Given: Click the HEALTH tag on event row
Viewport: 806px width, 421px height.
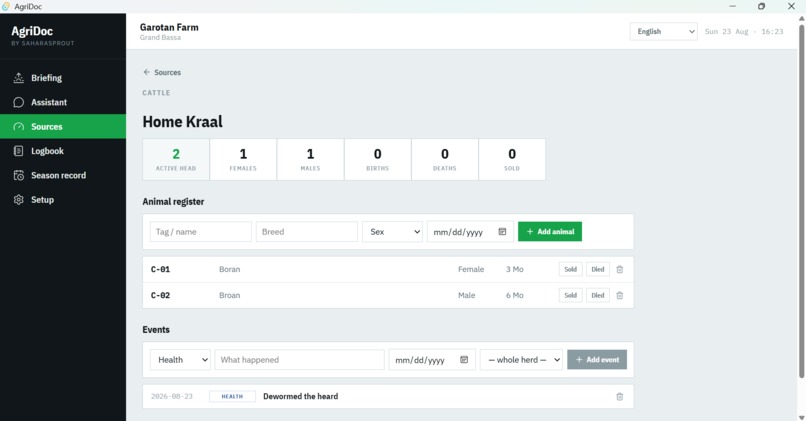Looking at the screenshot, I should point(232,396).
